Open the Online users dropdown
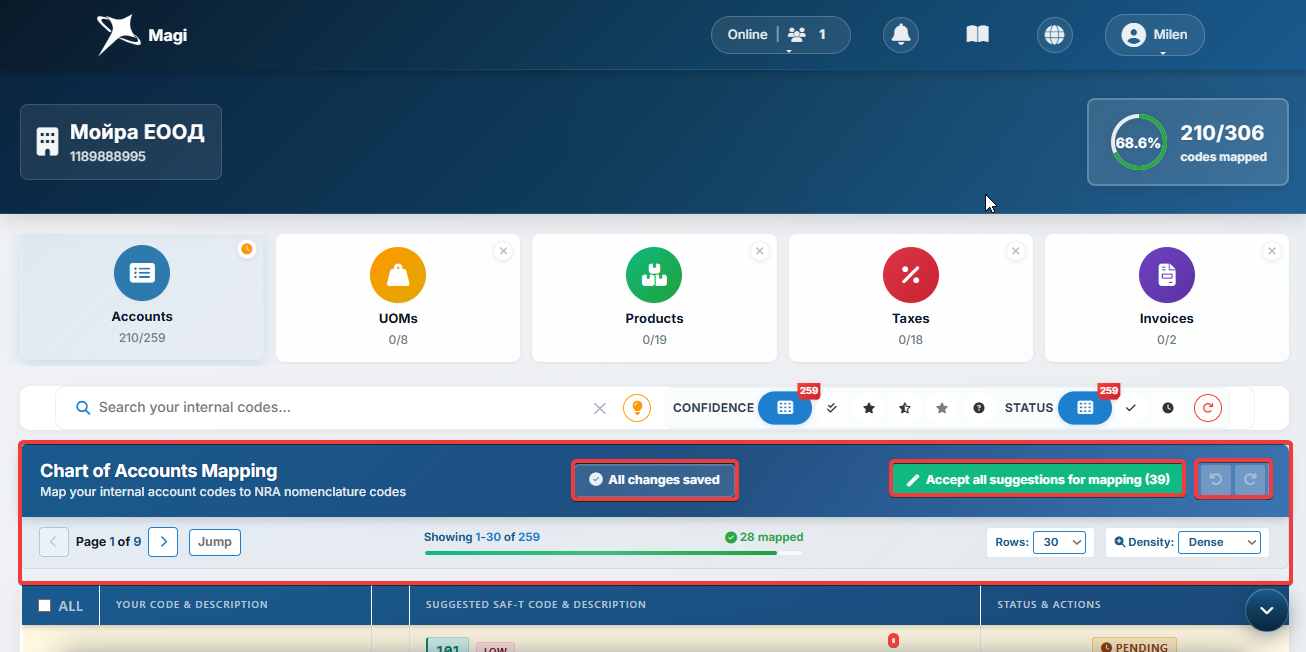The image size is (1306, 652). (781, 35)
